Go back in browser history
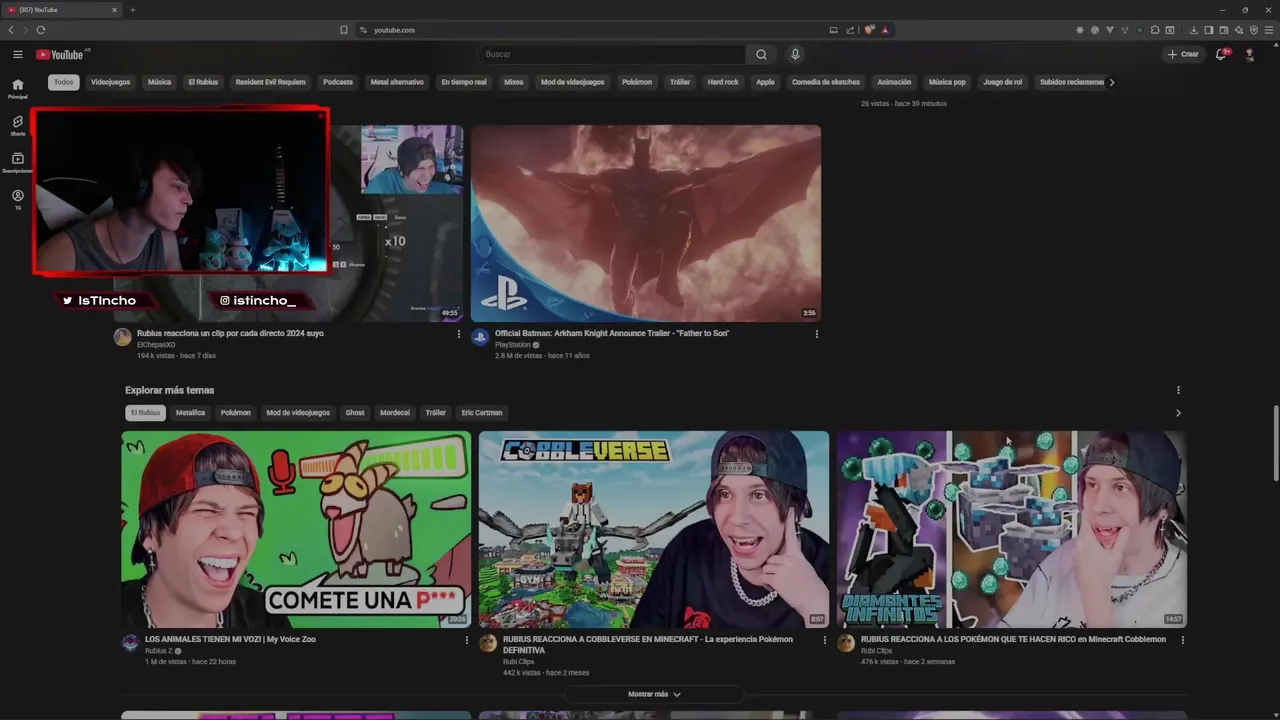 [11, 30]
